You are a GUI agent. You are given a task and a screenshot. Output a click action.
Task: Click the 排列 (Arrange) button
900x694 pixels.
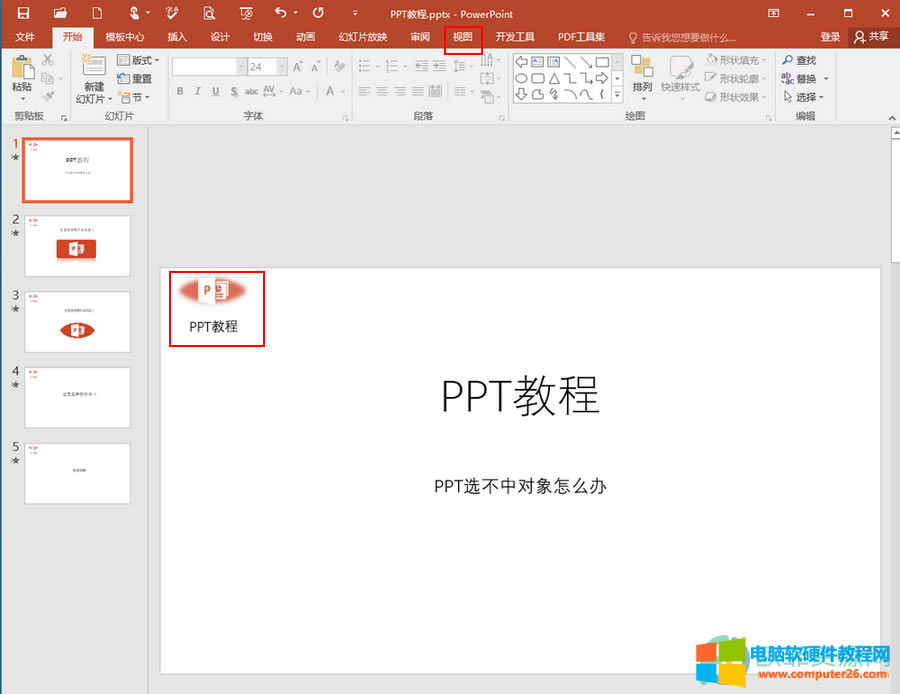[642, 85]
